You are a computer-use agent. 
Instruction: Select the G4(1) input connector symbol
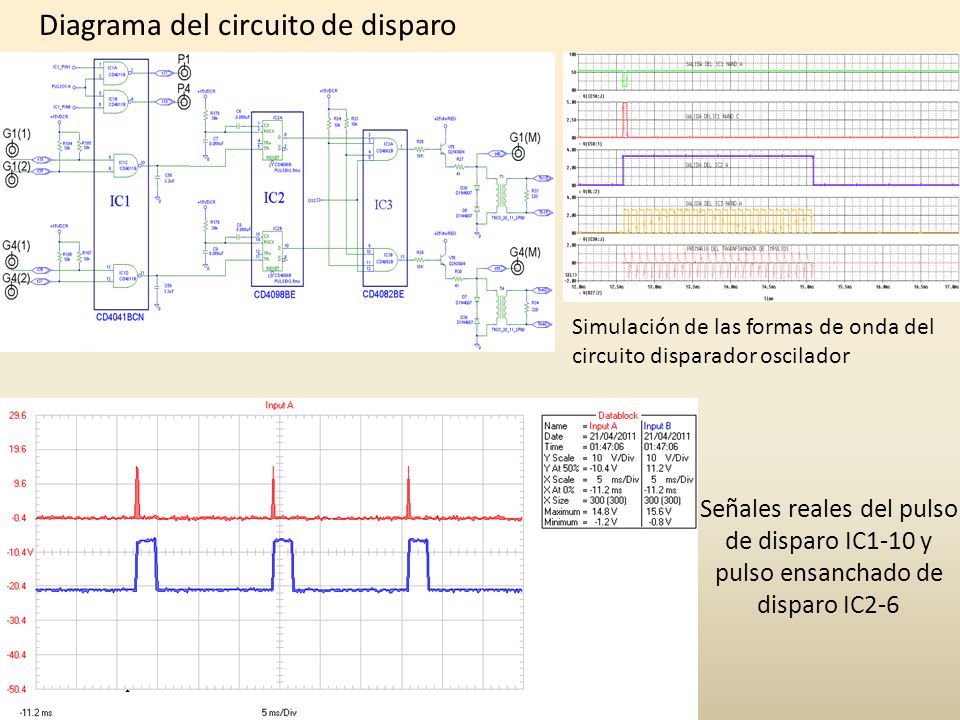(12, 261)
